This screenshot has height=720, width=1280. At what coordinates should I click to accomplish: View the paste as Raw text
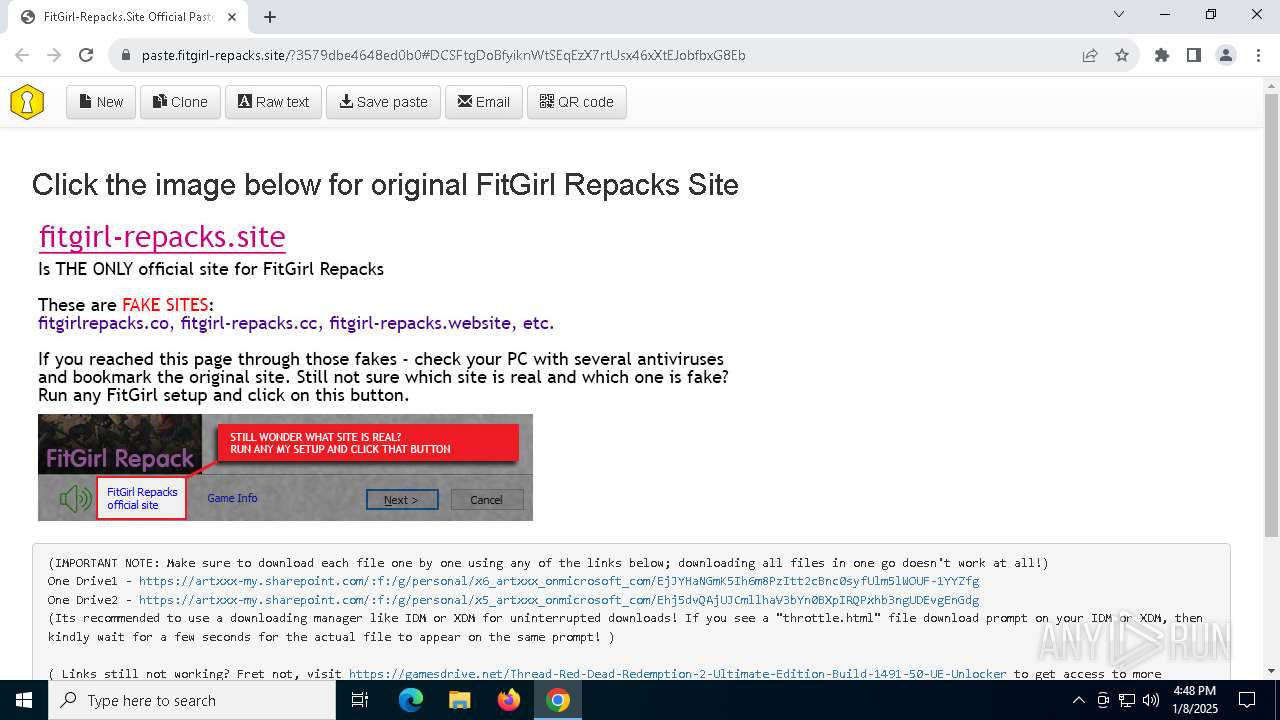pos(273,102)
